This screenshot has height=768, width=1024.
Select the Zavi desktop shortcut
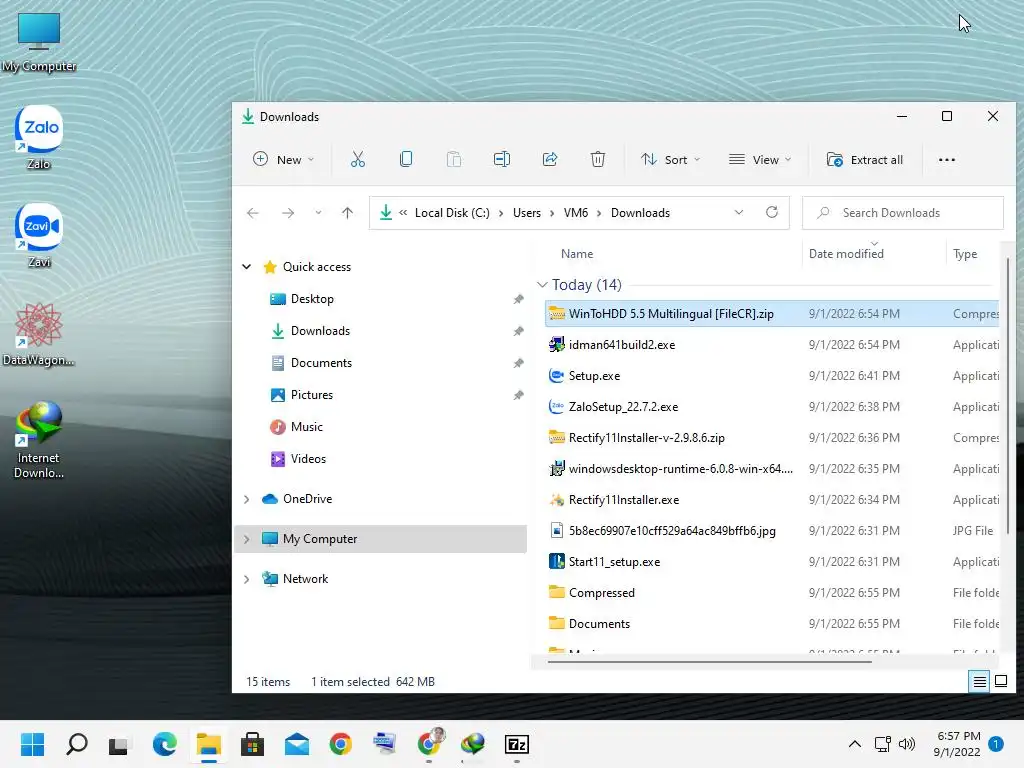pyautogui.click(x=39, y=235)
